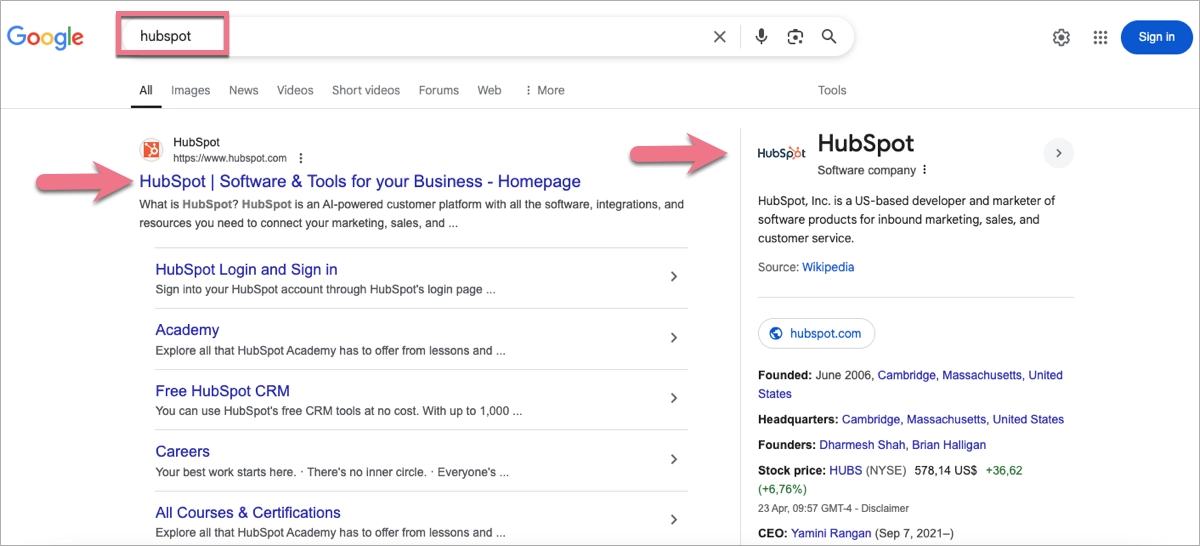The height and width of the screenshot is (546, 1200).
Task: Open the Google apps grid icon
Action: (1100, 37)
